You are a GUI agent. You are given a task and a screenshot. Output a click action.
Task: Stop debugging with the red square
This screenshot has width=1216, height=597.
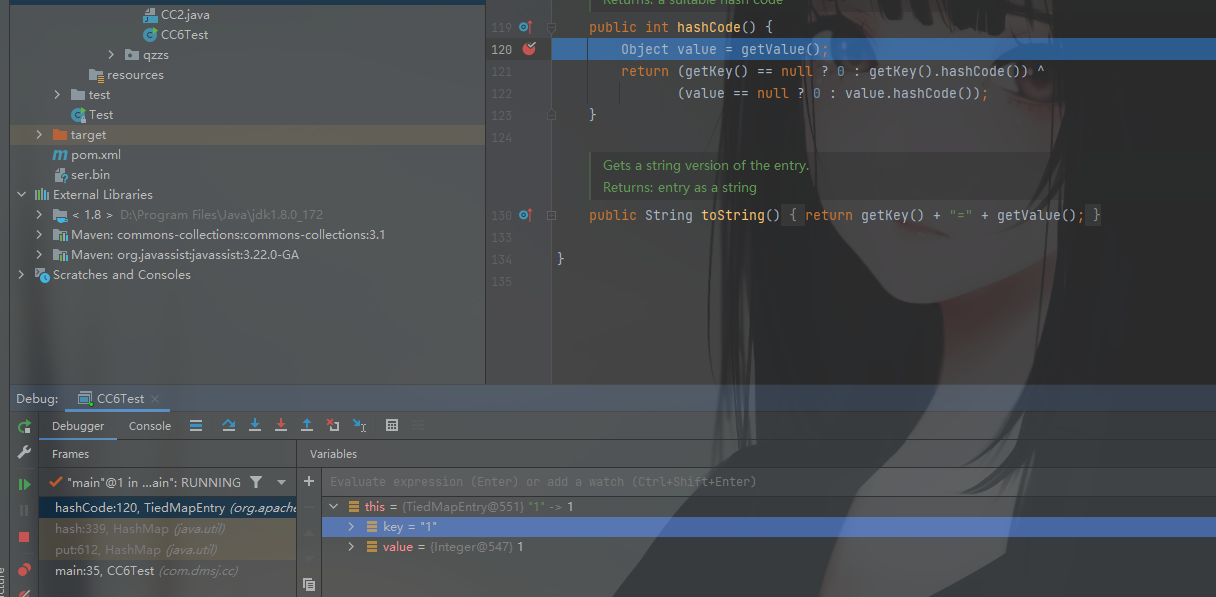[24, 537]
